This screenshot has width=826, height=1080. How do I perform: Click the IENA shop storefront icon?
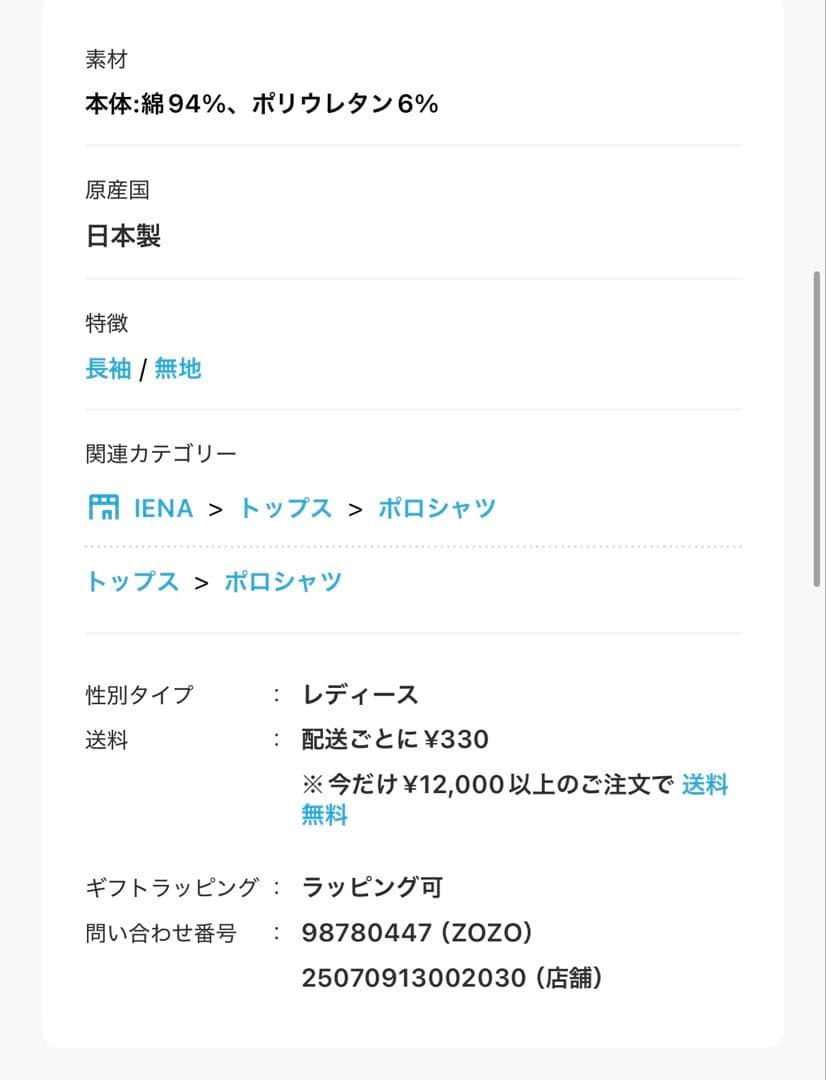[x=103, y=508]
